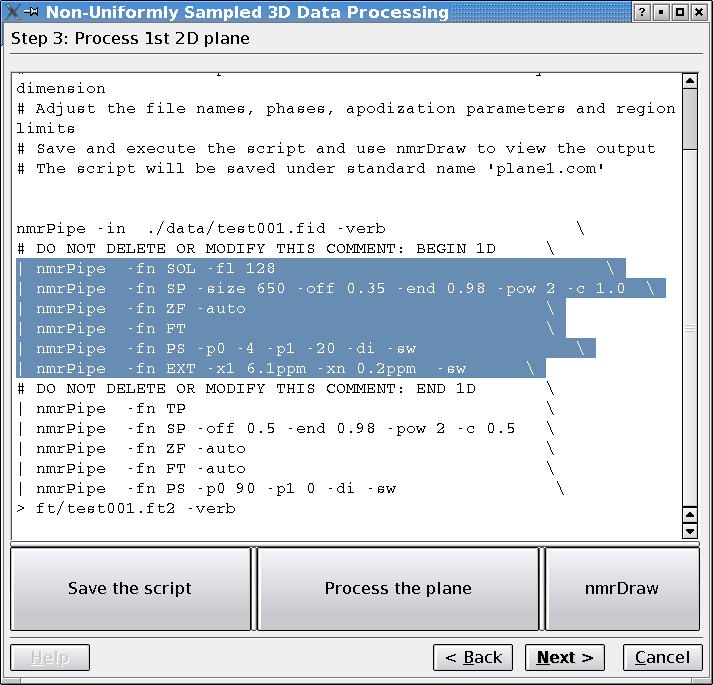Proceed with the Next button

point(564,657)
